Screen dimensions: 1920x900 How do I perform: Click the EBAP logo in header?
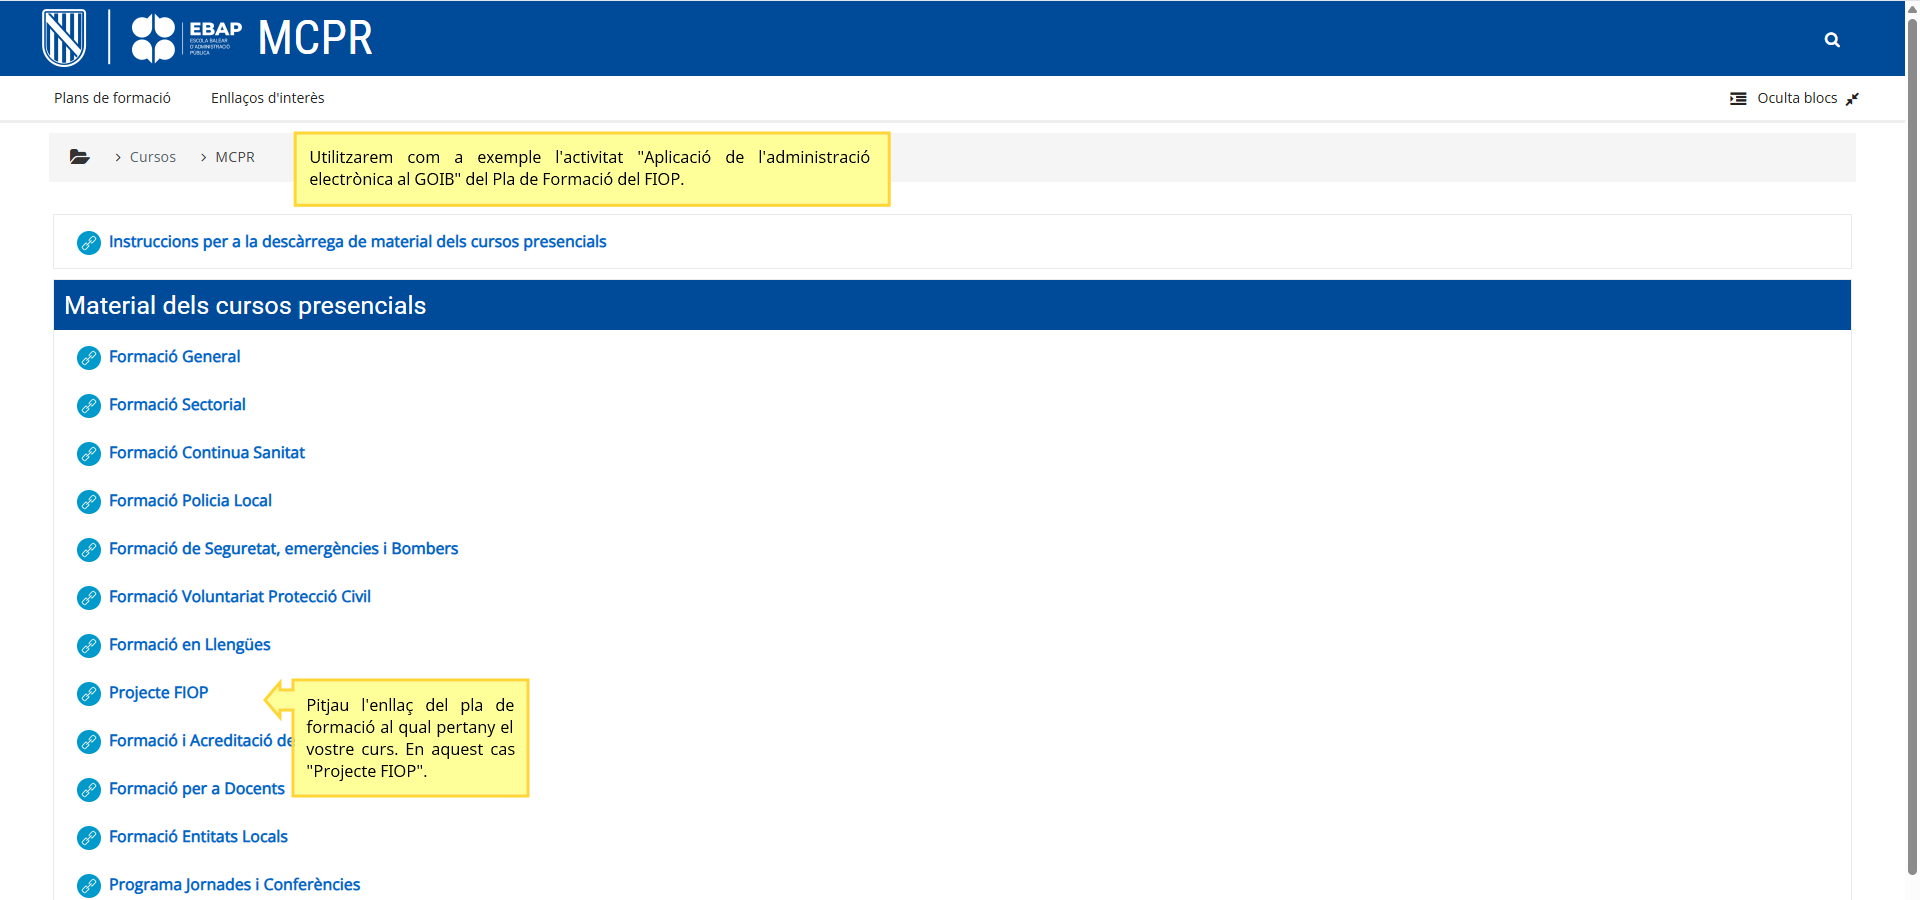(x=187, y=38)
